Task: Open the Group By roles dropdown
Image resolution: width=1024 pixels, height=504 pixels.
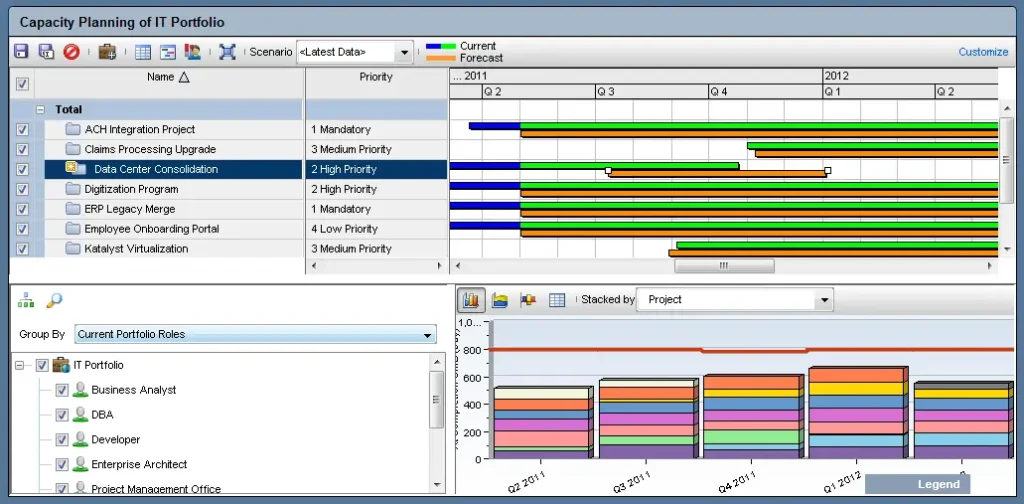Action: pyautogui.click(x=427, y=335)
